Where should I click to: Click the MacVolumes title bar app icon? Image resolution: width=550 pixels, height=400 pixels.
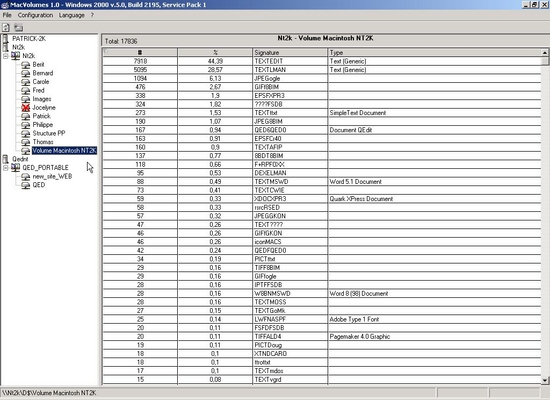[x=5, y=5]
